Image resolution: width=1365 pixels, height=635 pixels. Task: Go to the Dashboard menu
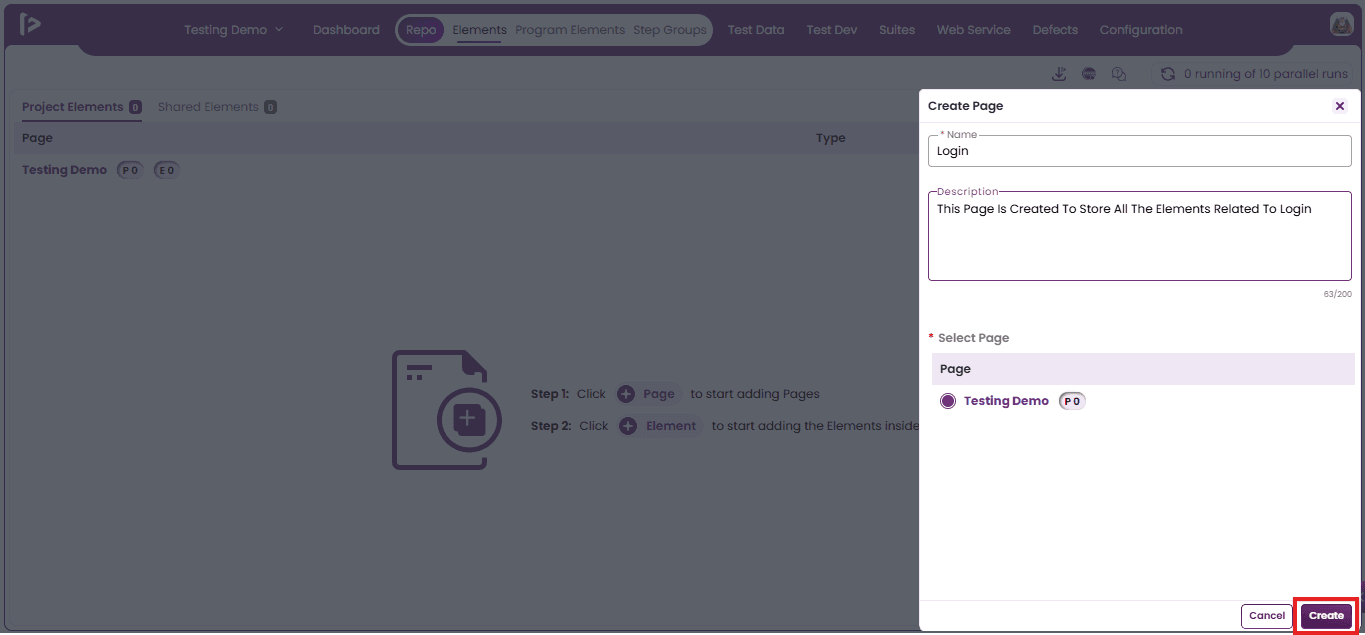click(346, 30)
